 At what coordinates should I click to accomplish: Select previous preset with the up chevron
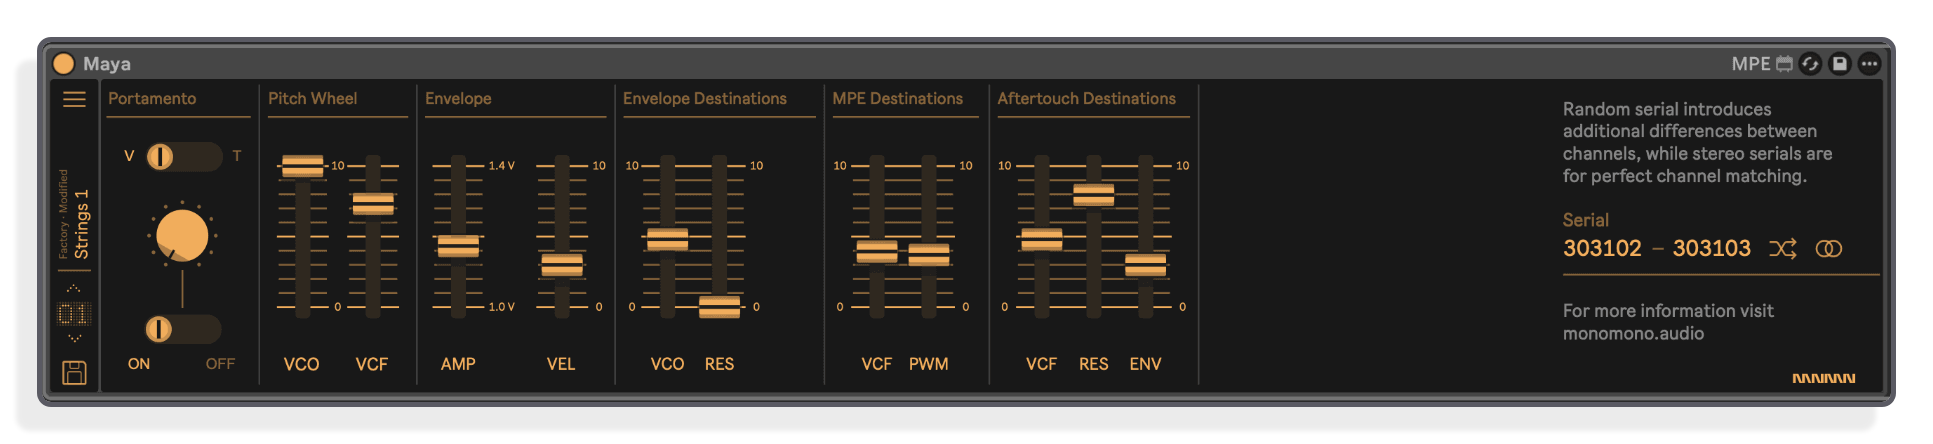click(x=74, y=289)
